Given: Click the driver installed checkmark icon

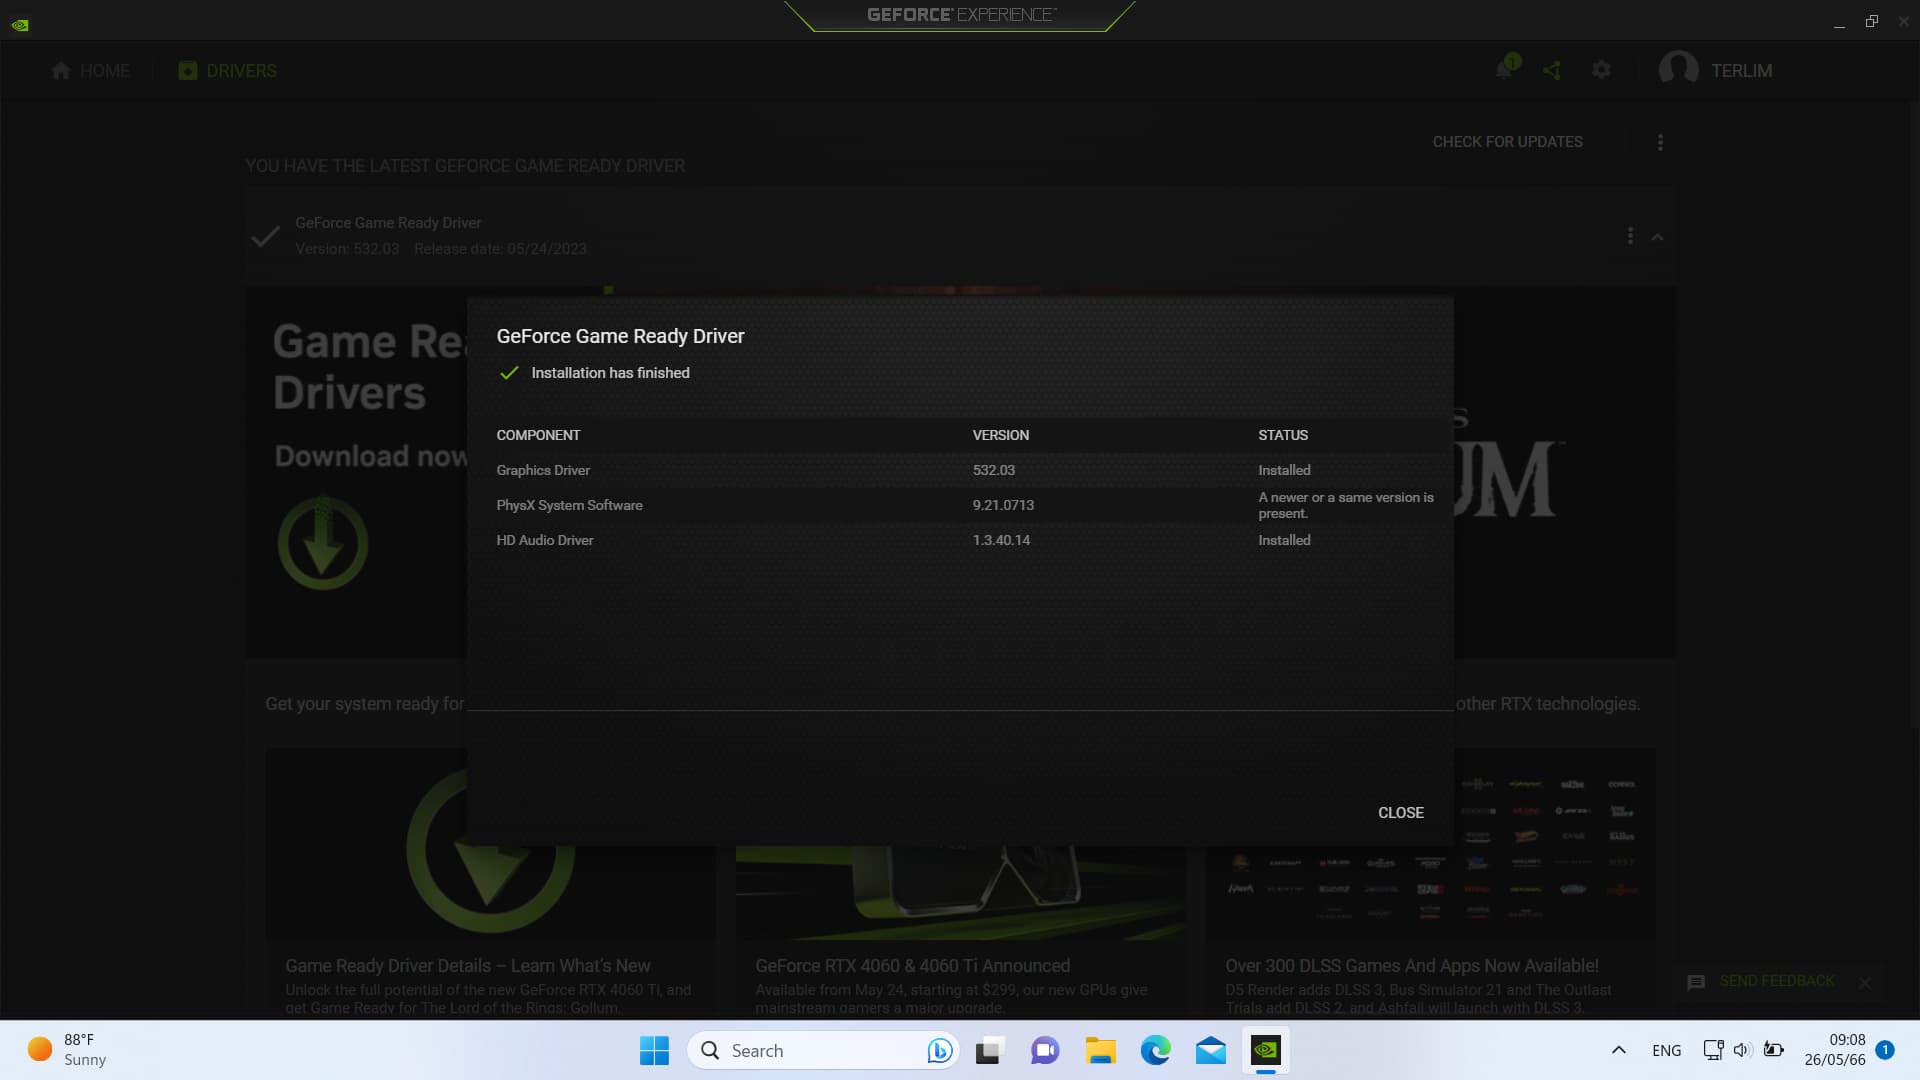Looking at the screenshot, I should pyautogui.click(x=265, y=237).
